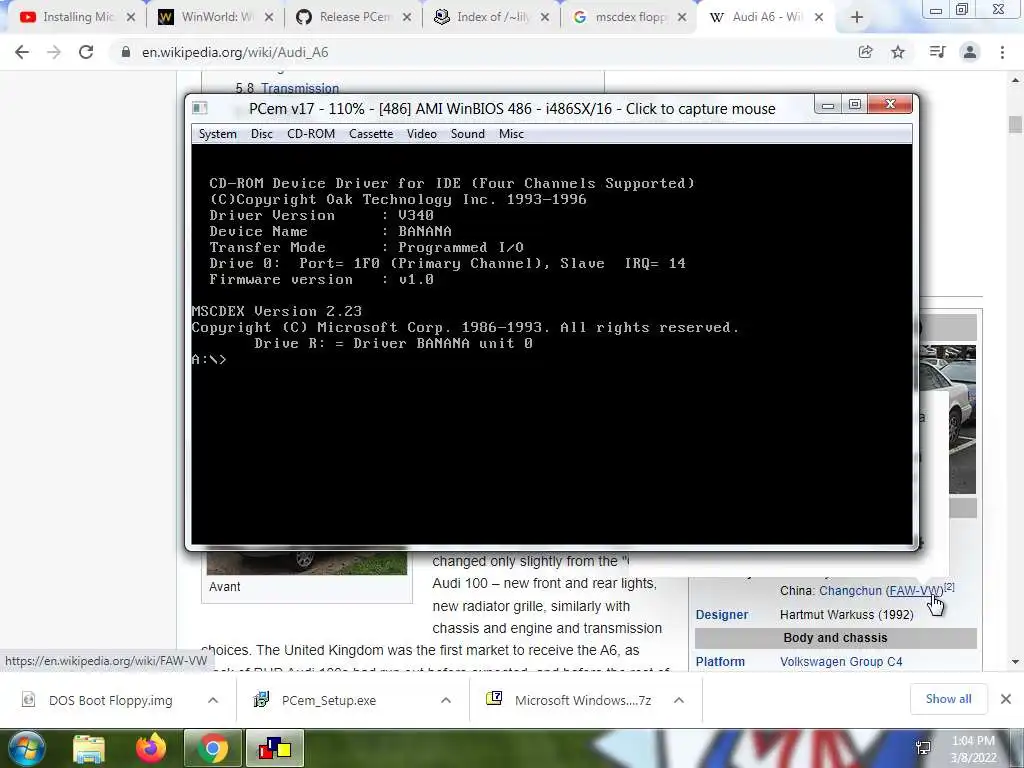The width and height of the screenshot is (1024, 768).
Task: Open PCem Sound menu
Action: point(468,134)
